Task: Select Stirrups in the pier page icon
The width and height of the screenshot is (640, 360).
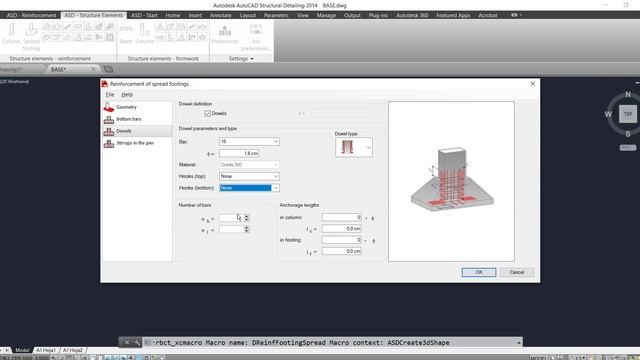Action: click(109, 143)
